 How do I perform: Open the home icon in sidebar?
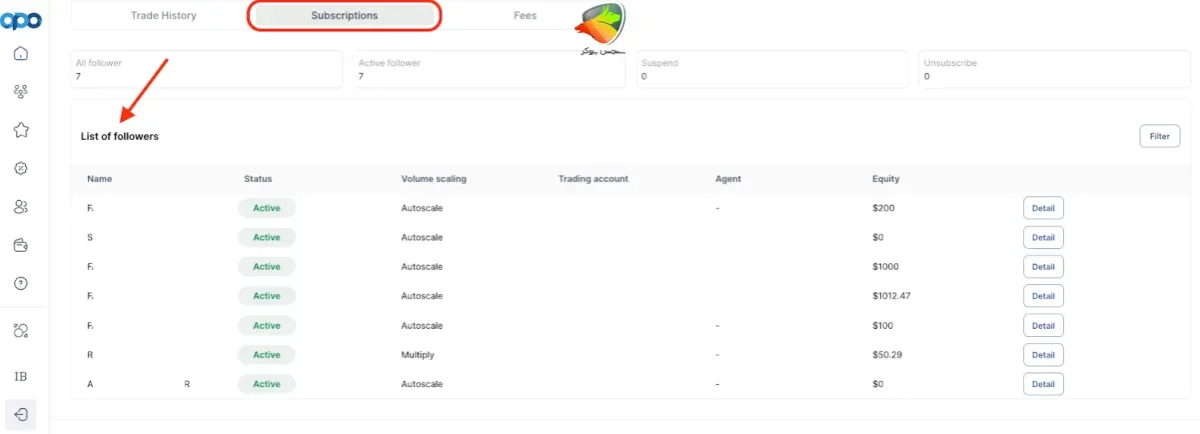(21, 54)
